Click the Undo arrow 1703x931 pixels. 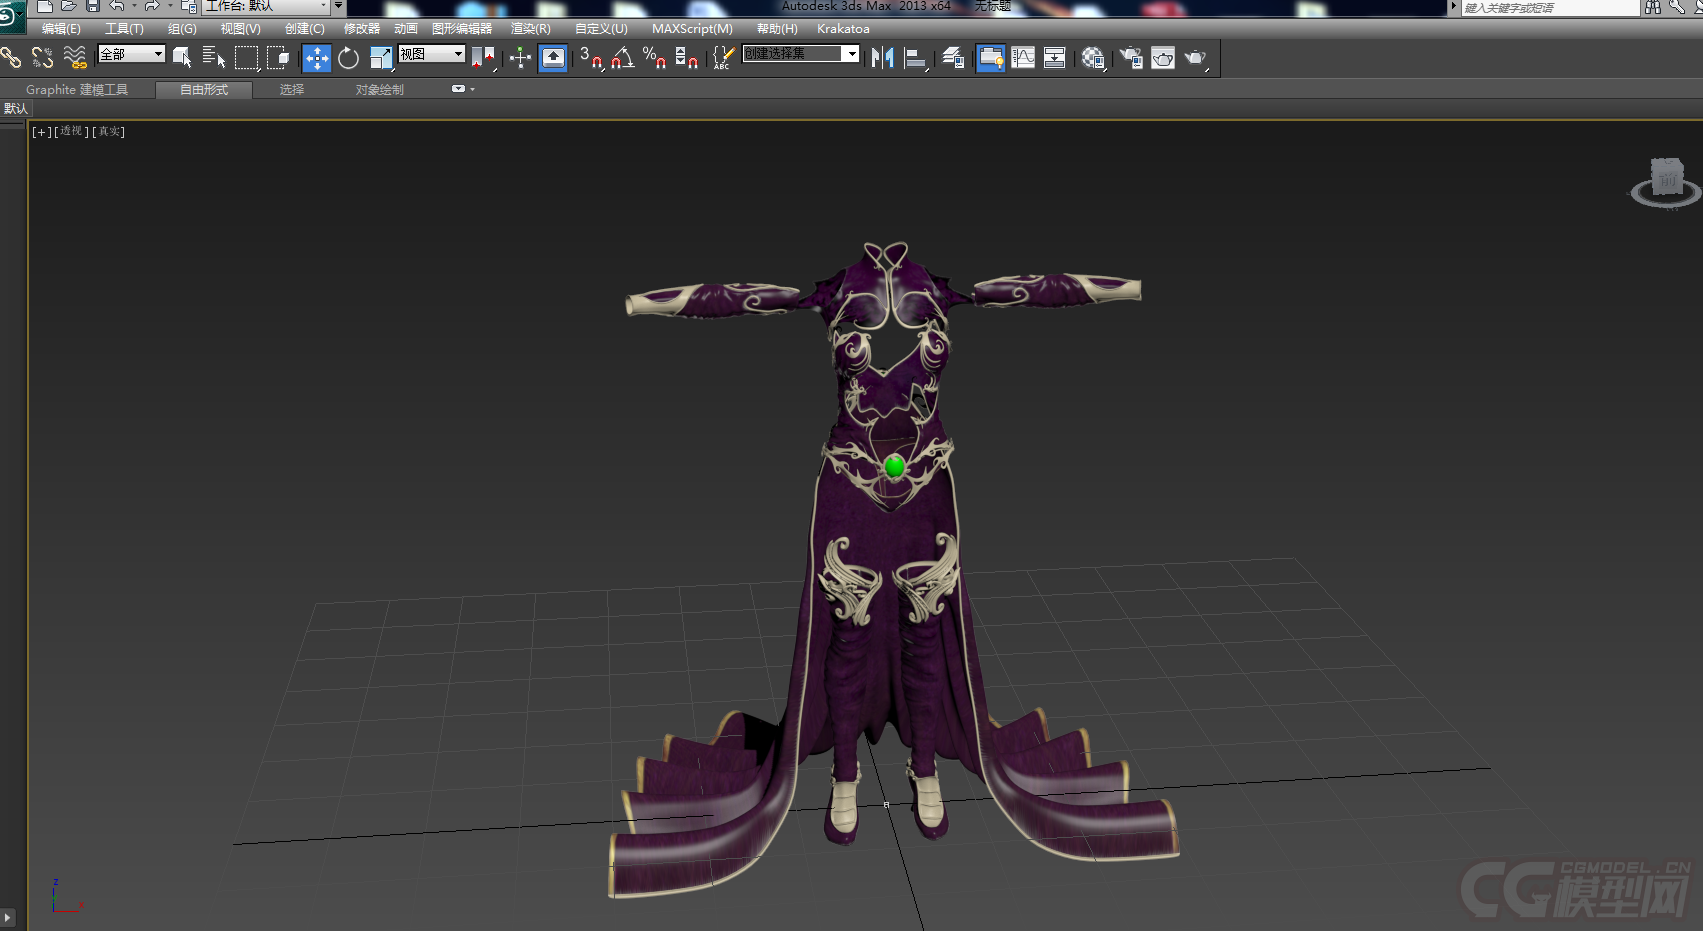[x=117, y=6]
